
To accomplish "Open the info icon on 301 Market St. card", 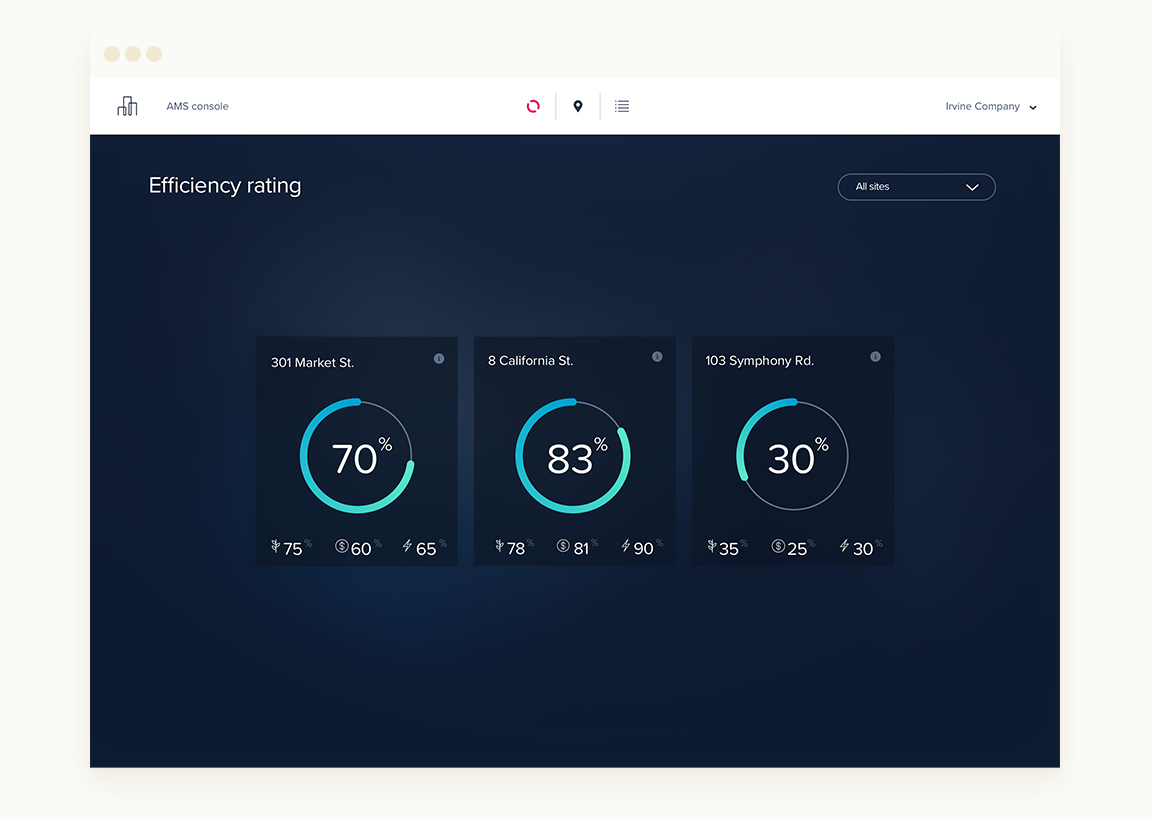I will click(438, 358).
